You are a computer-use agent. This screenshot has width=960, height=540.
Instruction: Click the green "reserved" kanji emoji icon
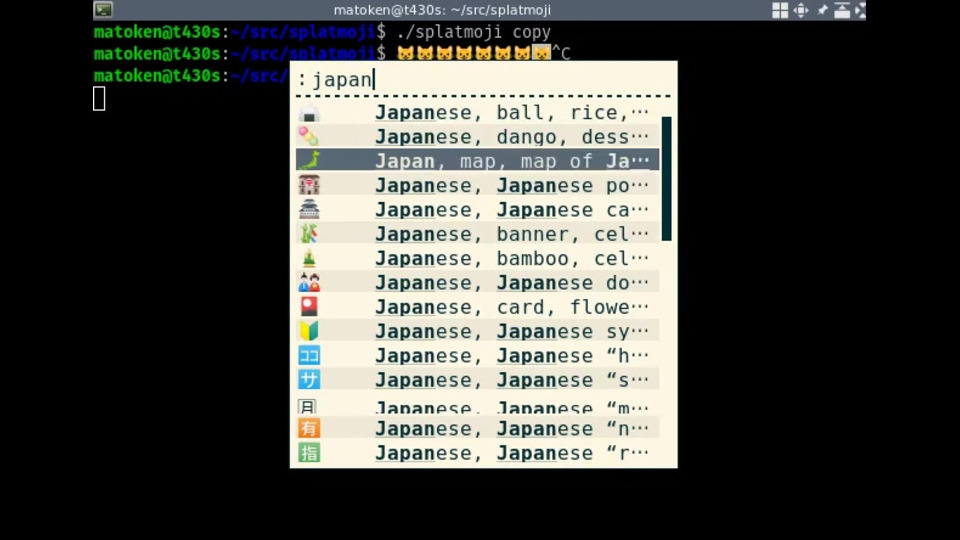point(309,452)
